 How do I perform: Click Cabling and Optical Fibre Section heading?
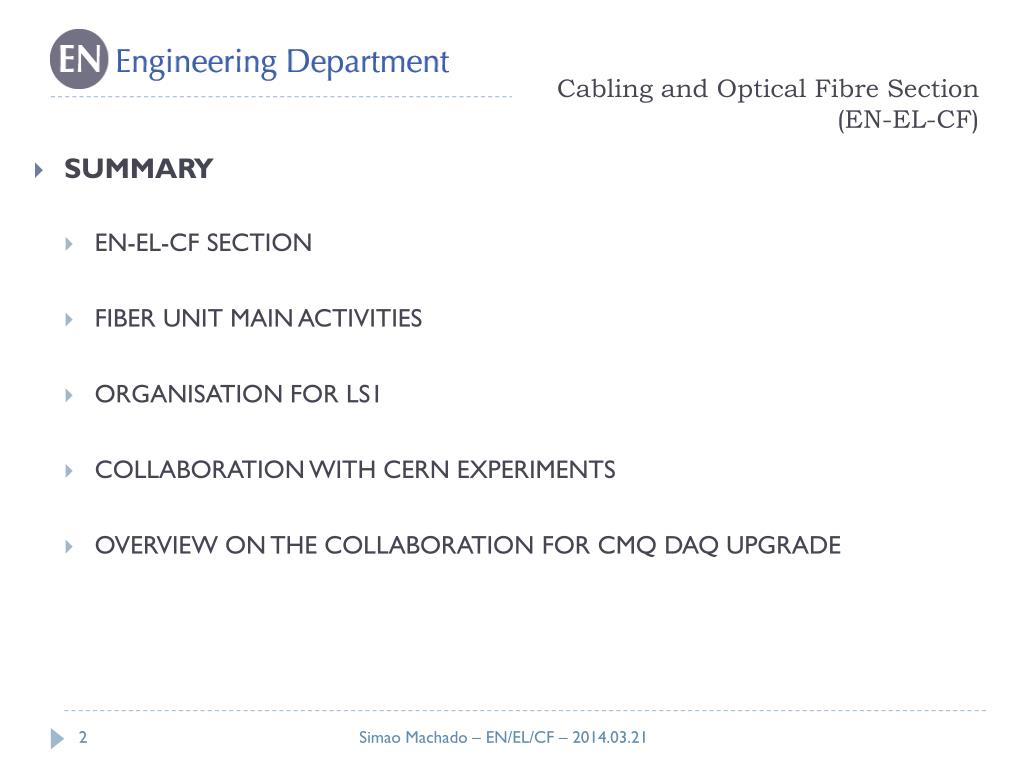click(767, 89)
